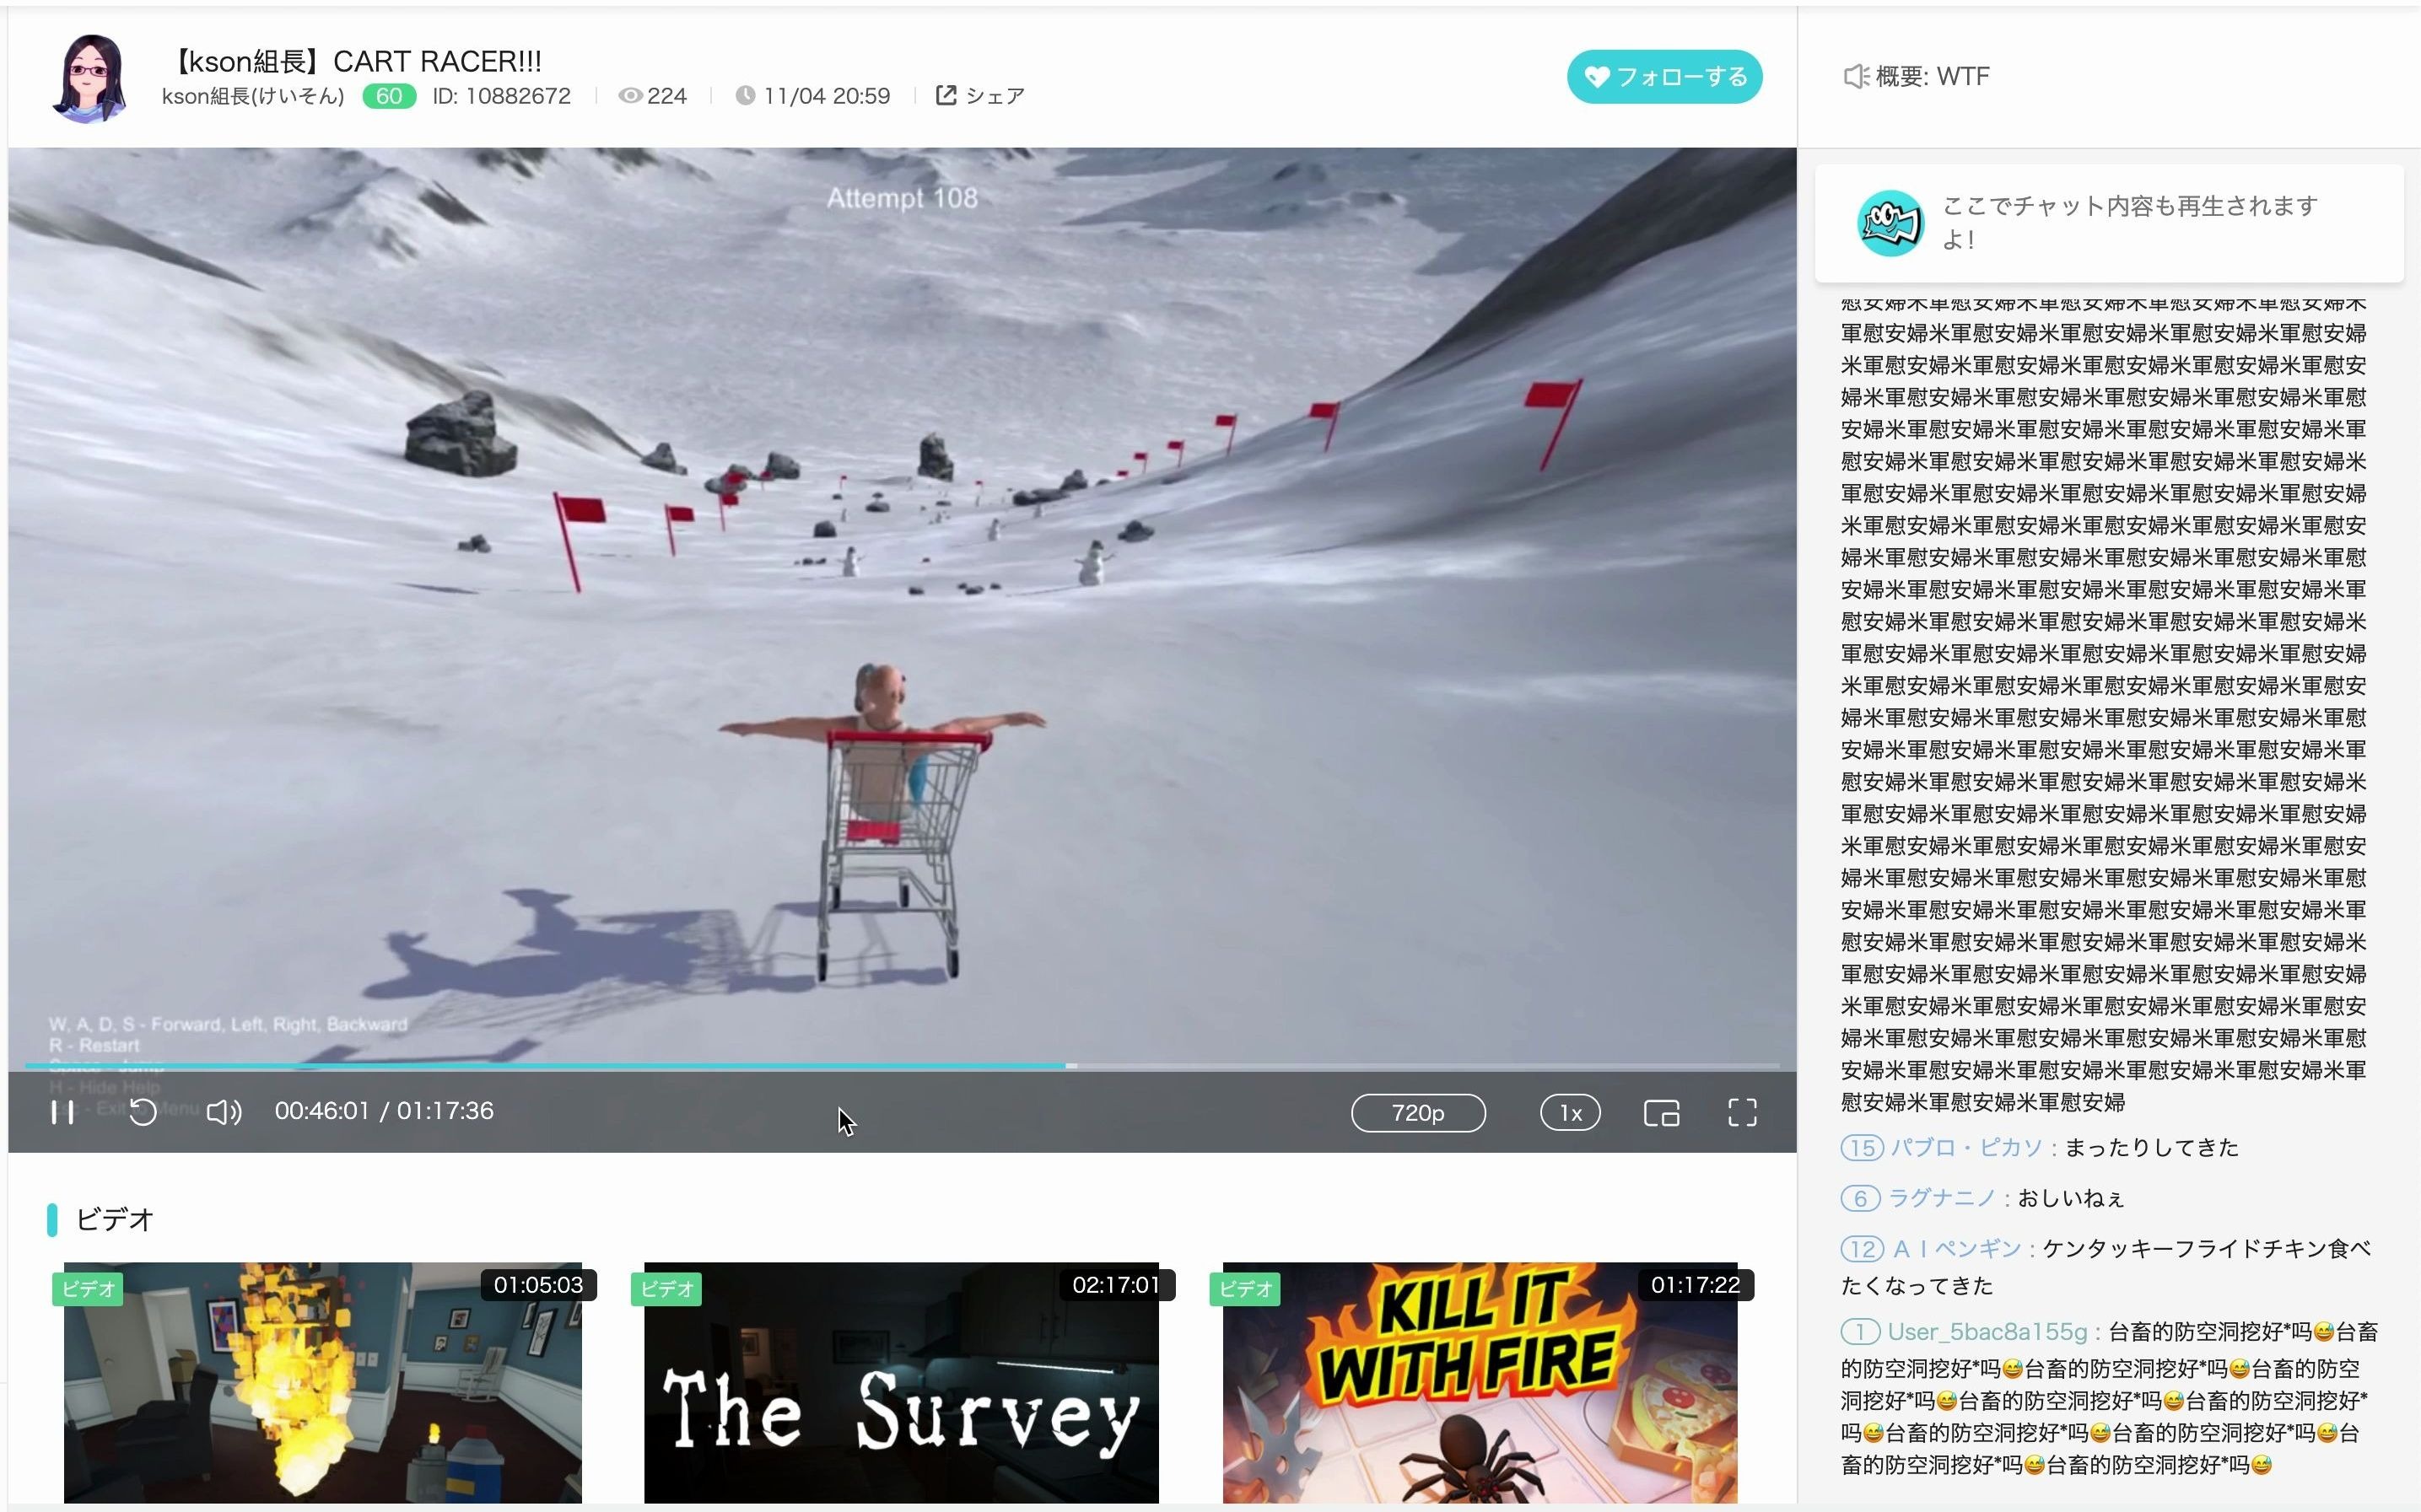Click username AIペンギン in chat
The height and width of the screenshot is (1512, 2421).
[1957, 1249]
